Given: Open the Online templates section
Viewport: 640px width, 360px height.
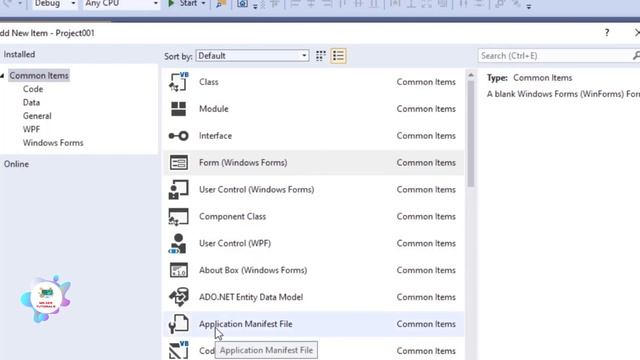Looking at the screenshot, I should (16, 164).
